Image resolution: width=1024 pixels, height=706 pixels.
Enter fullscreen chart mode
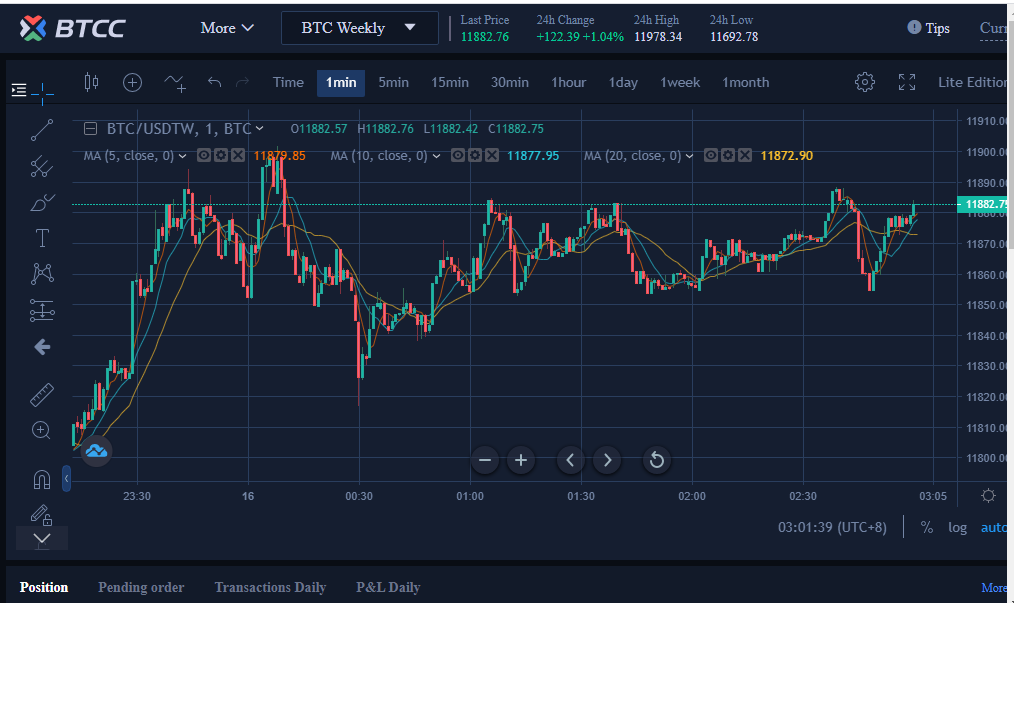(x=906, y=82)
